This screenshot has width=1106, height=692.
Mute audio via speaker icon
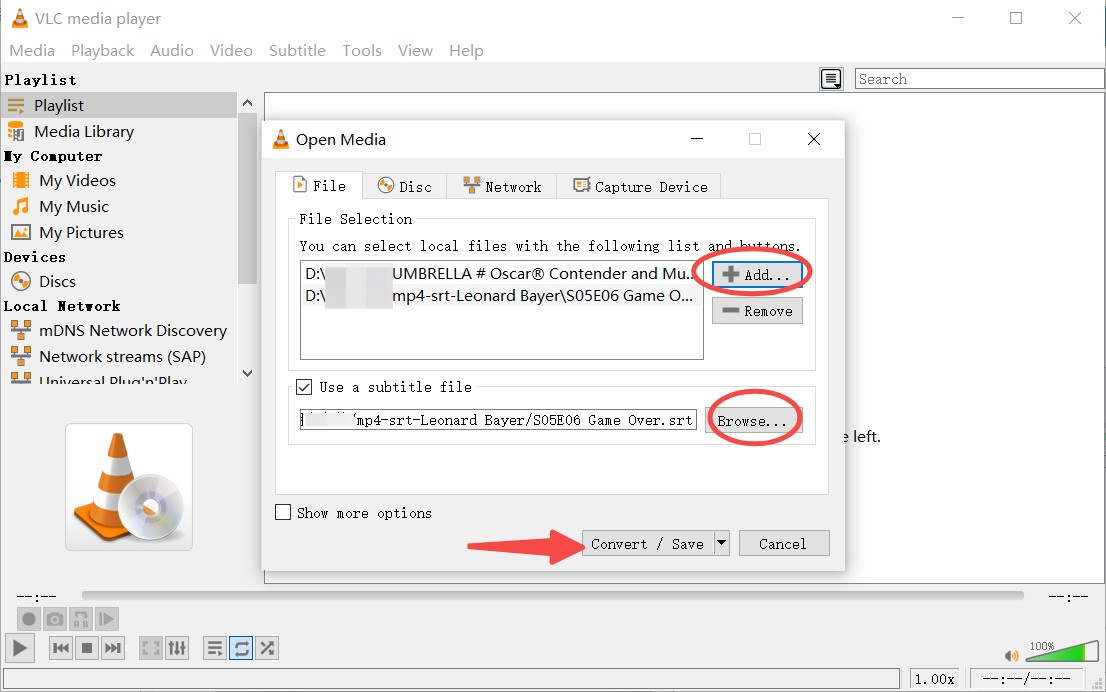[1011, 655]
